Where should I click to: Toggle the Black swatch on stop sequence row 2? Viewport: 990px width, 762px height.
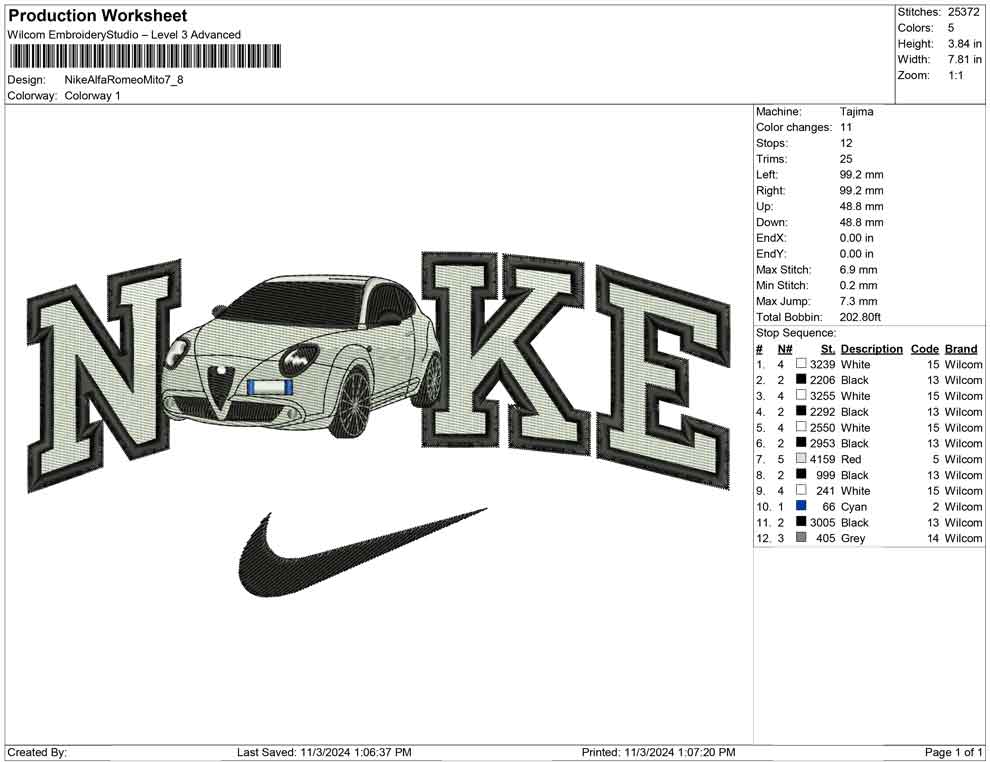pos(800,380)
